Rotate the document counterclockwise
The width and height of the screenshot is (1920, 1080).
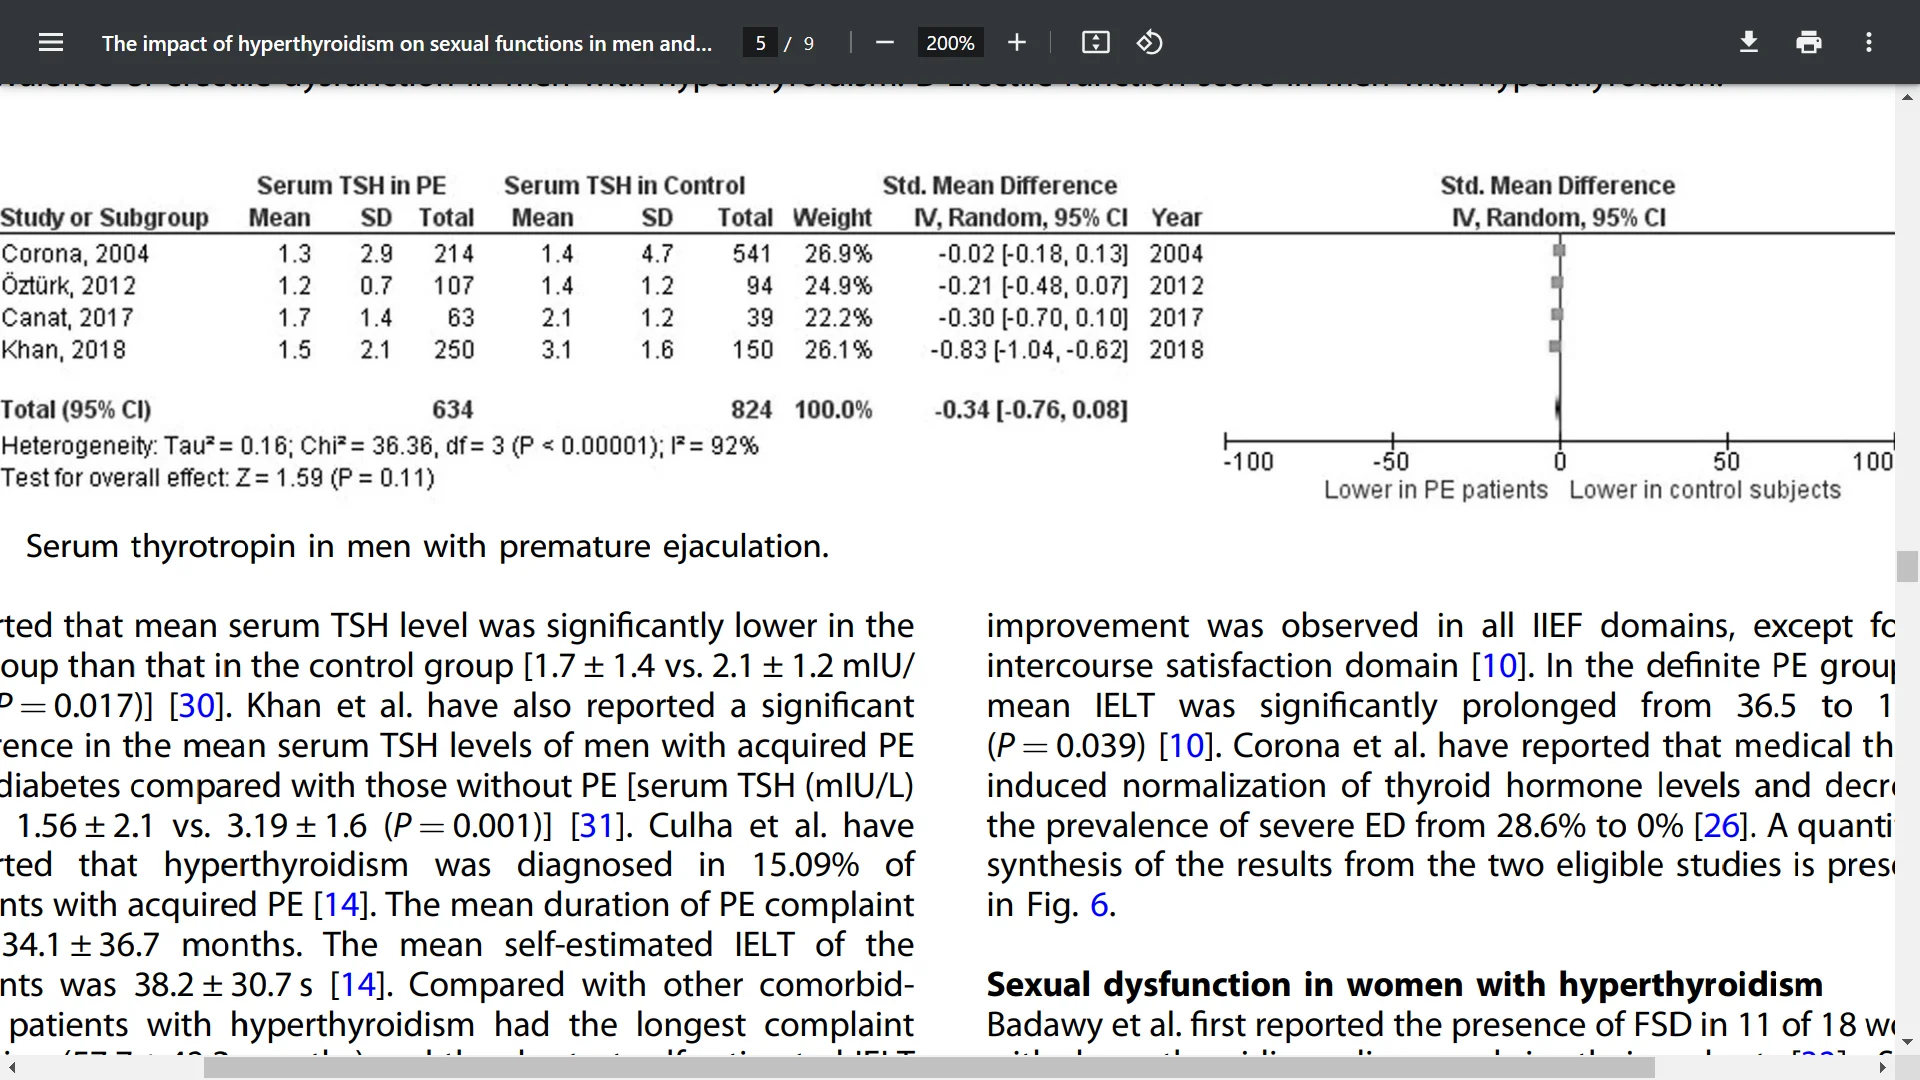[1149, 43]
